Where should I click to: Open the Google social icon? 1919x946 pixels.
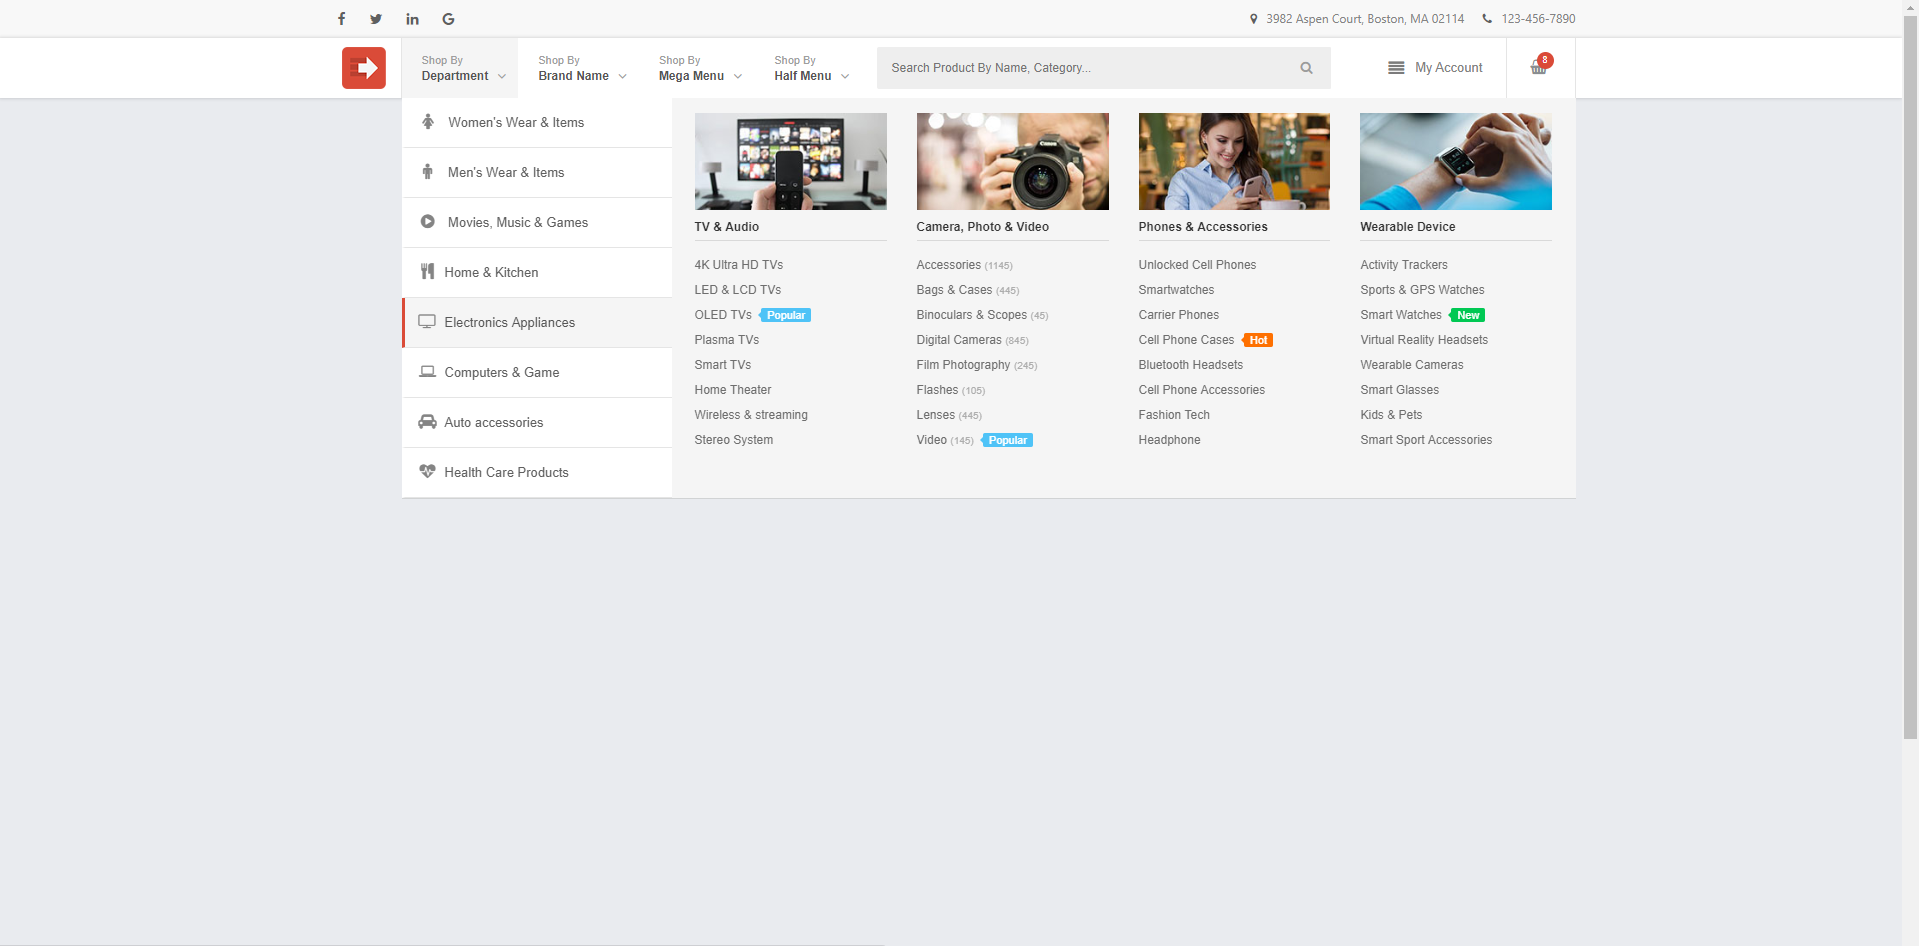coord(448,19)
